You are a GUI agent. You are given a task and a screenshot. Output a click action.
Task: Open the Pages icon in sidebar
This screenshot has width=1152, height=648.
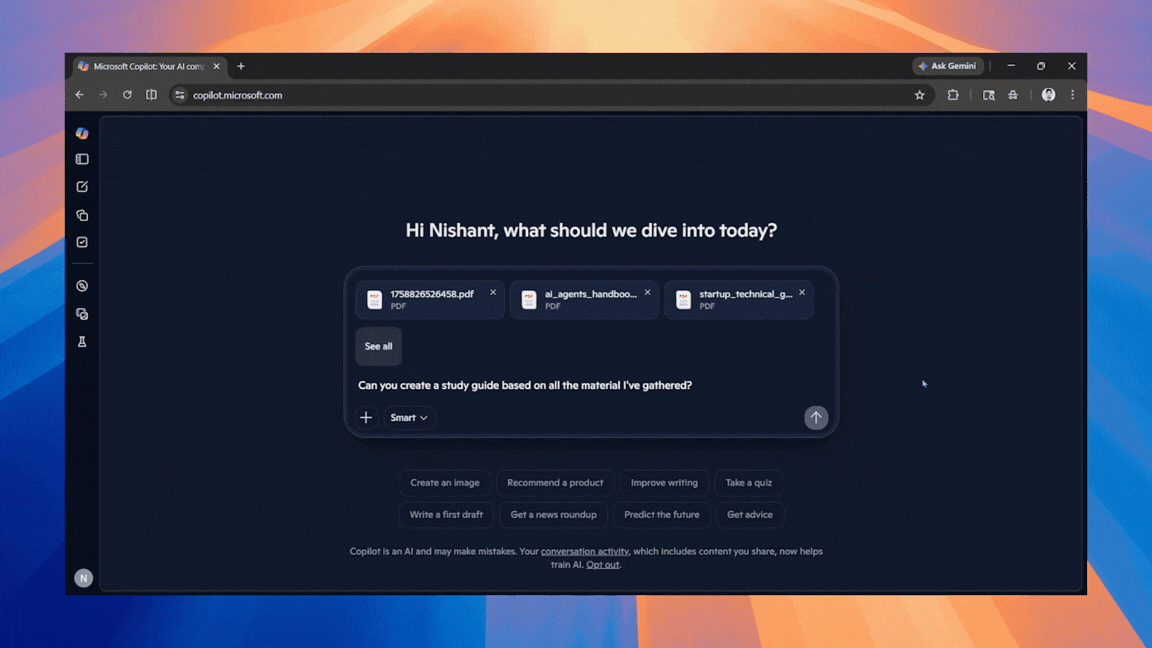82,215
